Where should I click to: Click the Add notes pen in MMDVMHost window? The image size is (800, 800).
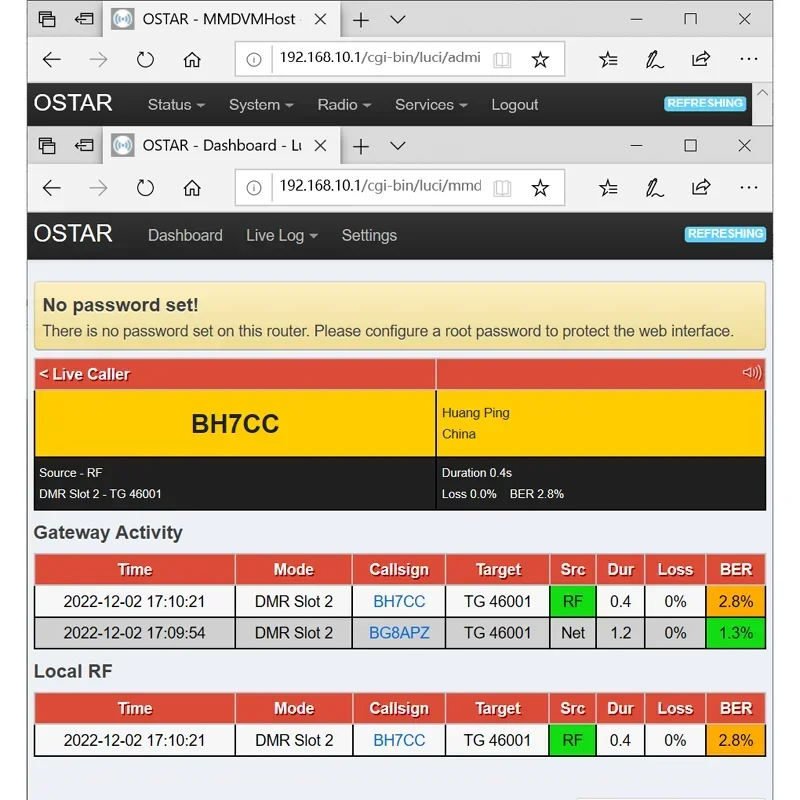(x=654, y=60)
